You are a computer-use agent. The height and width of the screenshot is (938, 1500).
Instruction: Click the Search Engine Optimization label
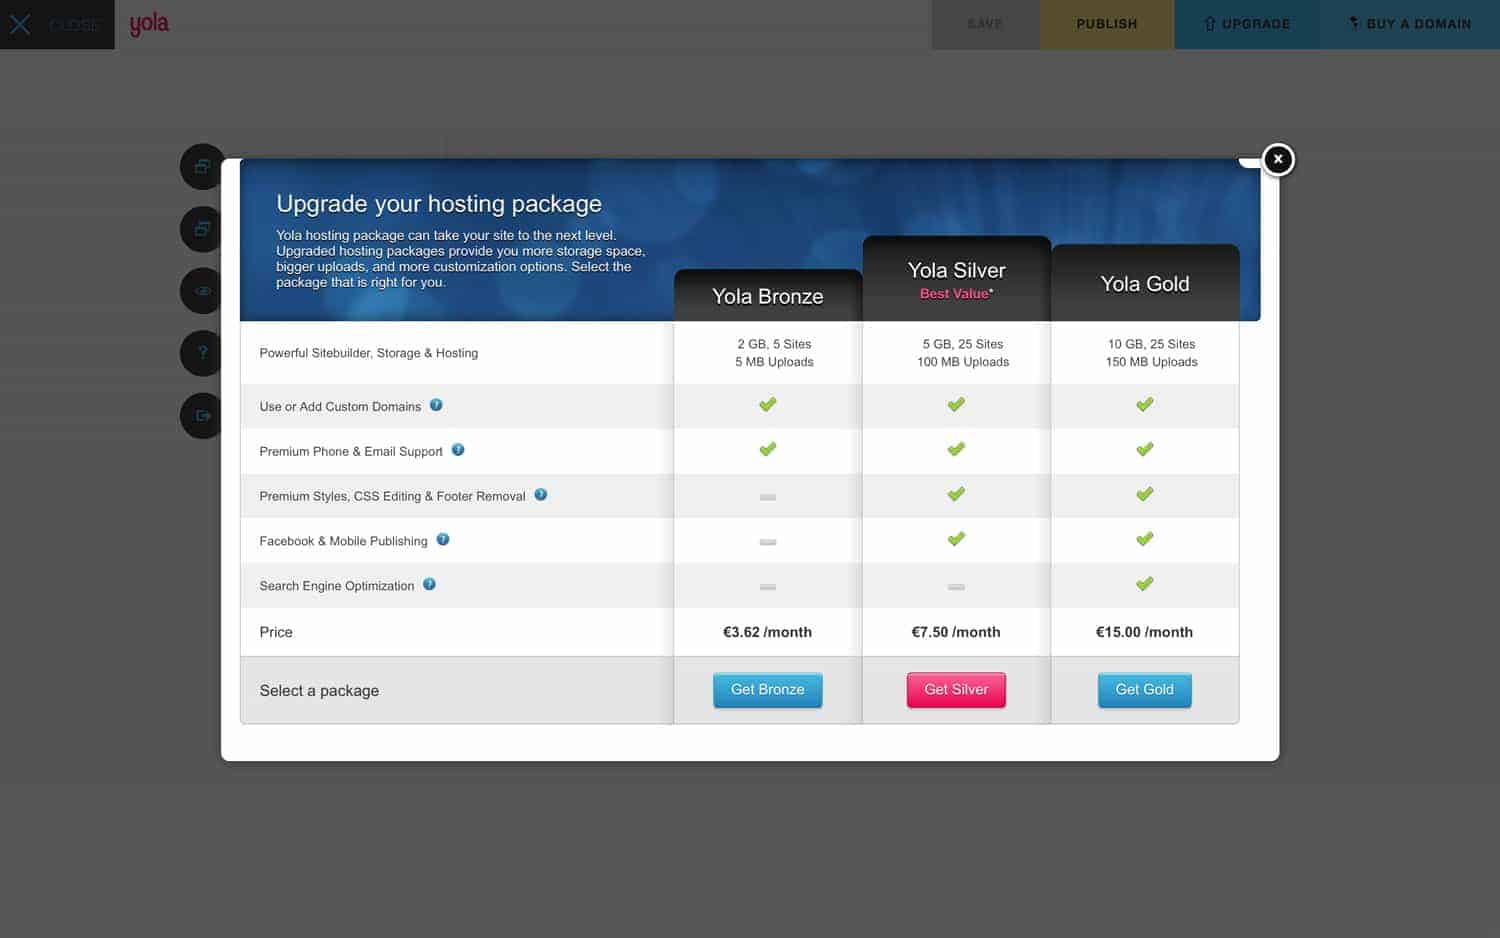pos(337,587)
